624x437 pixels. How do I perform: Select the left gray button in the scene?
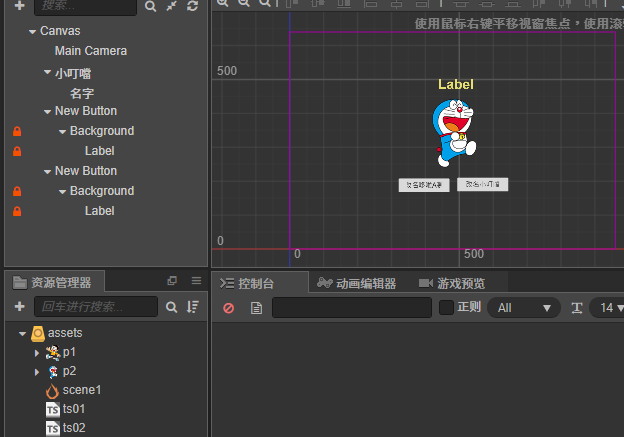click(424, 185)
